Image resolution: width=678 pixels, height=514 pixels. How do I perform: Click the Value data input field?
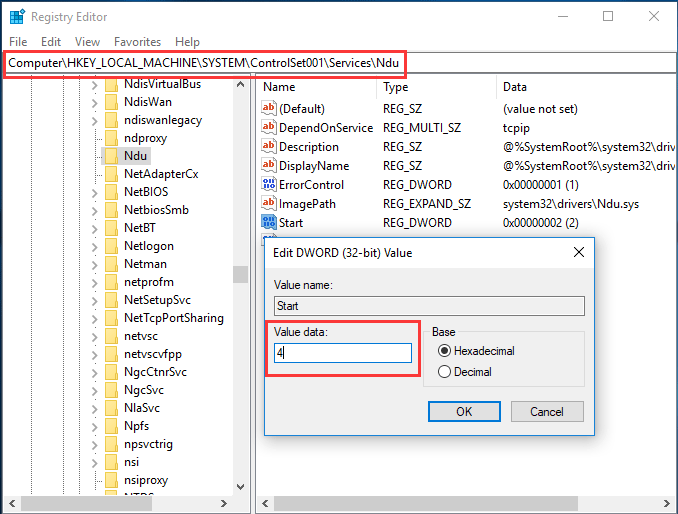(x=343, y=353)
